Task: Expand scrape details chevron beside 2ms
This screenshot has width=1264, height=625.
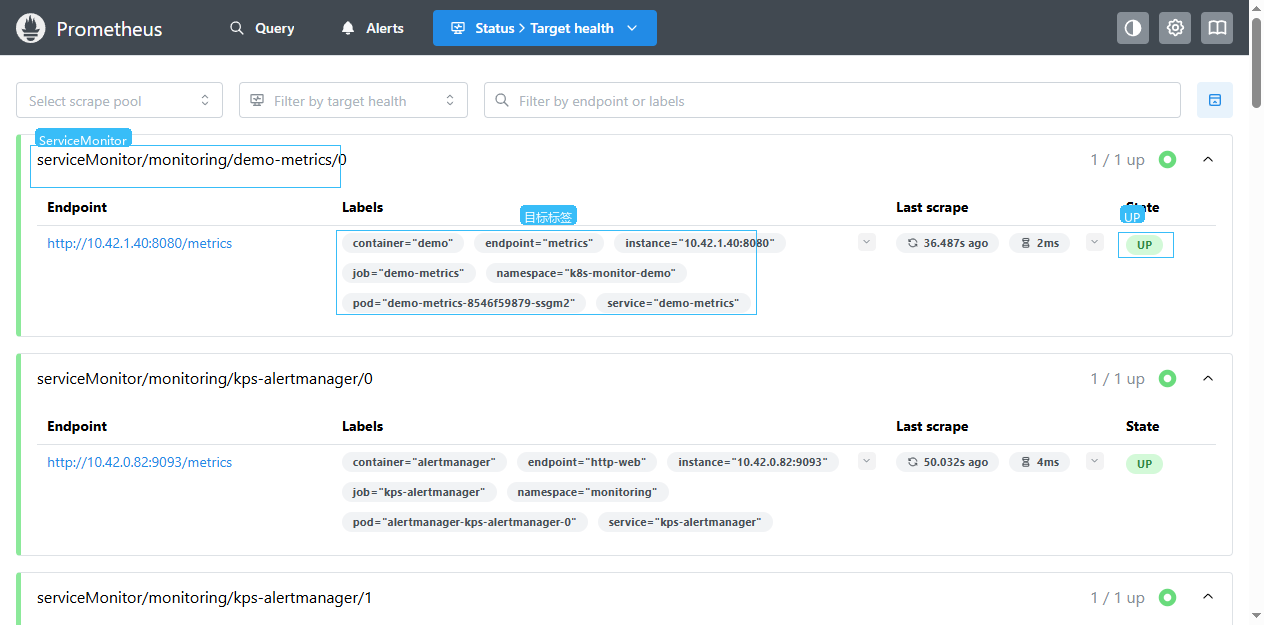Action: click(1095, 242)
